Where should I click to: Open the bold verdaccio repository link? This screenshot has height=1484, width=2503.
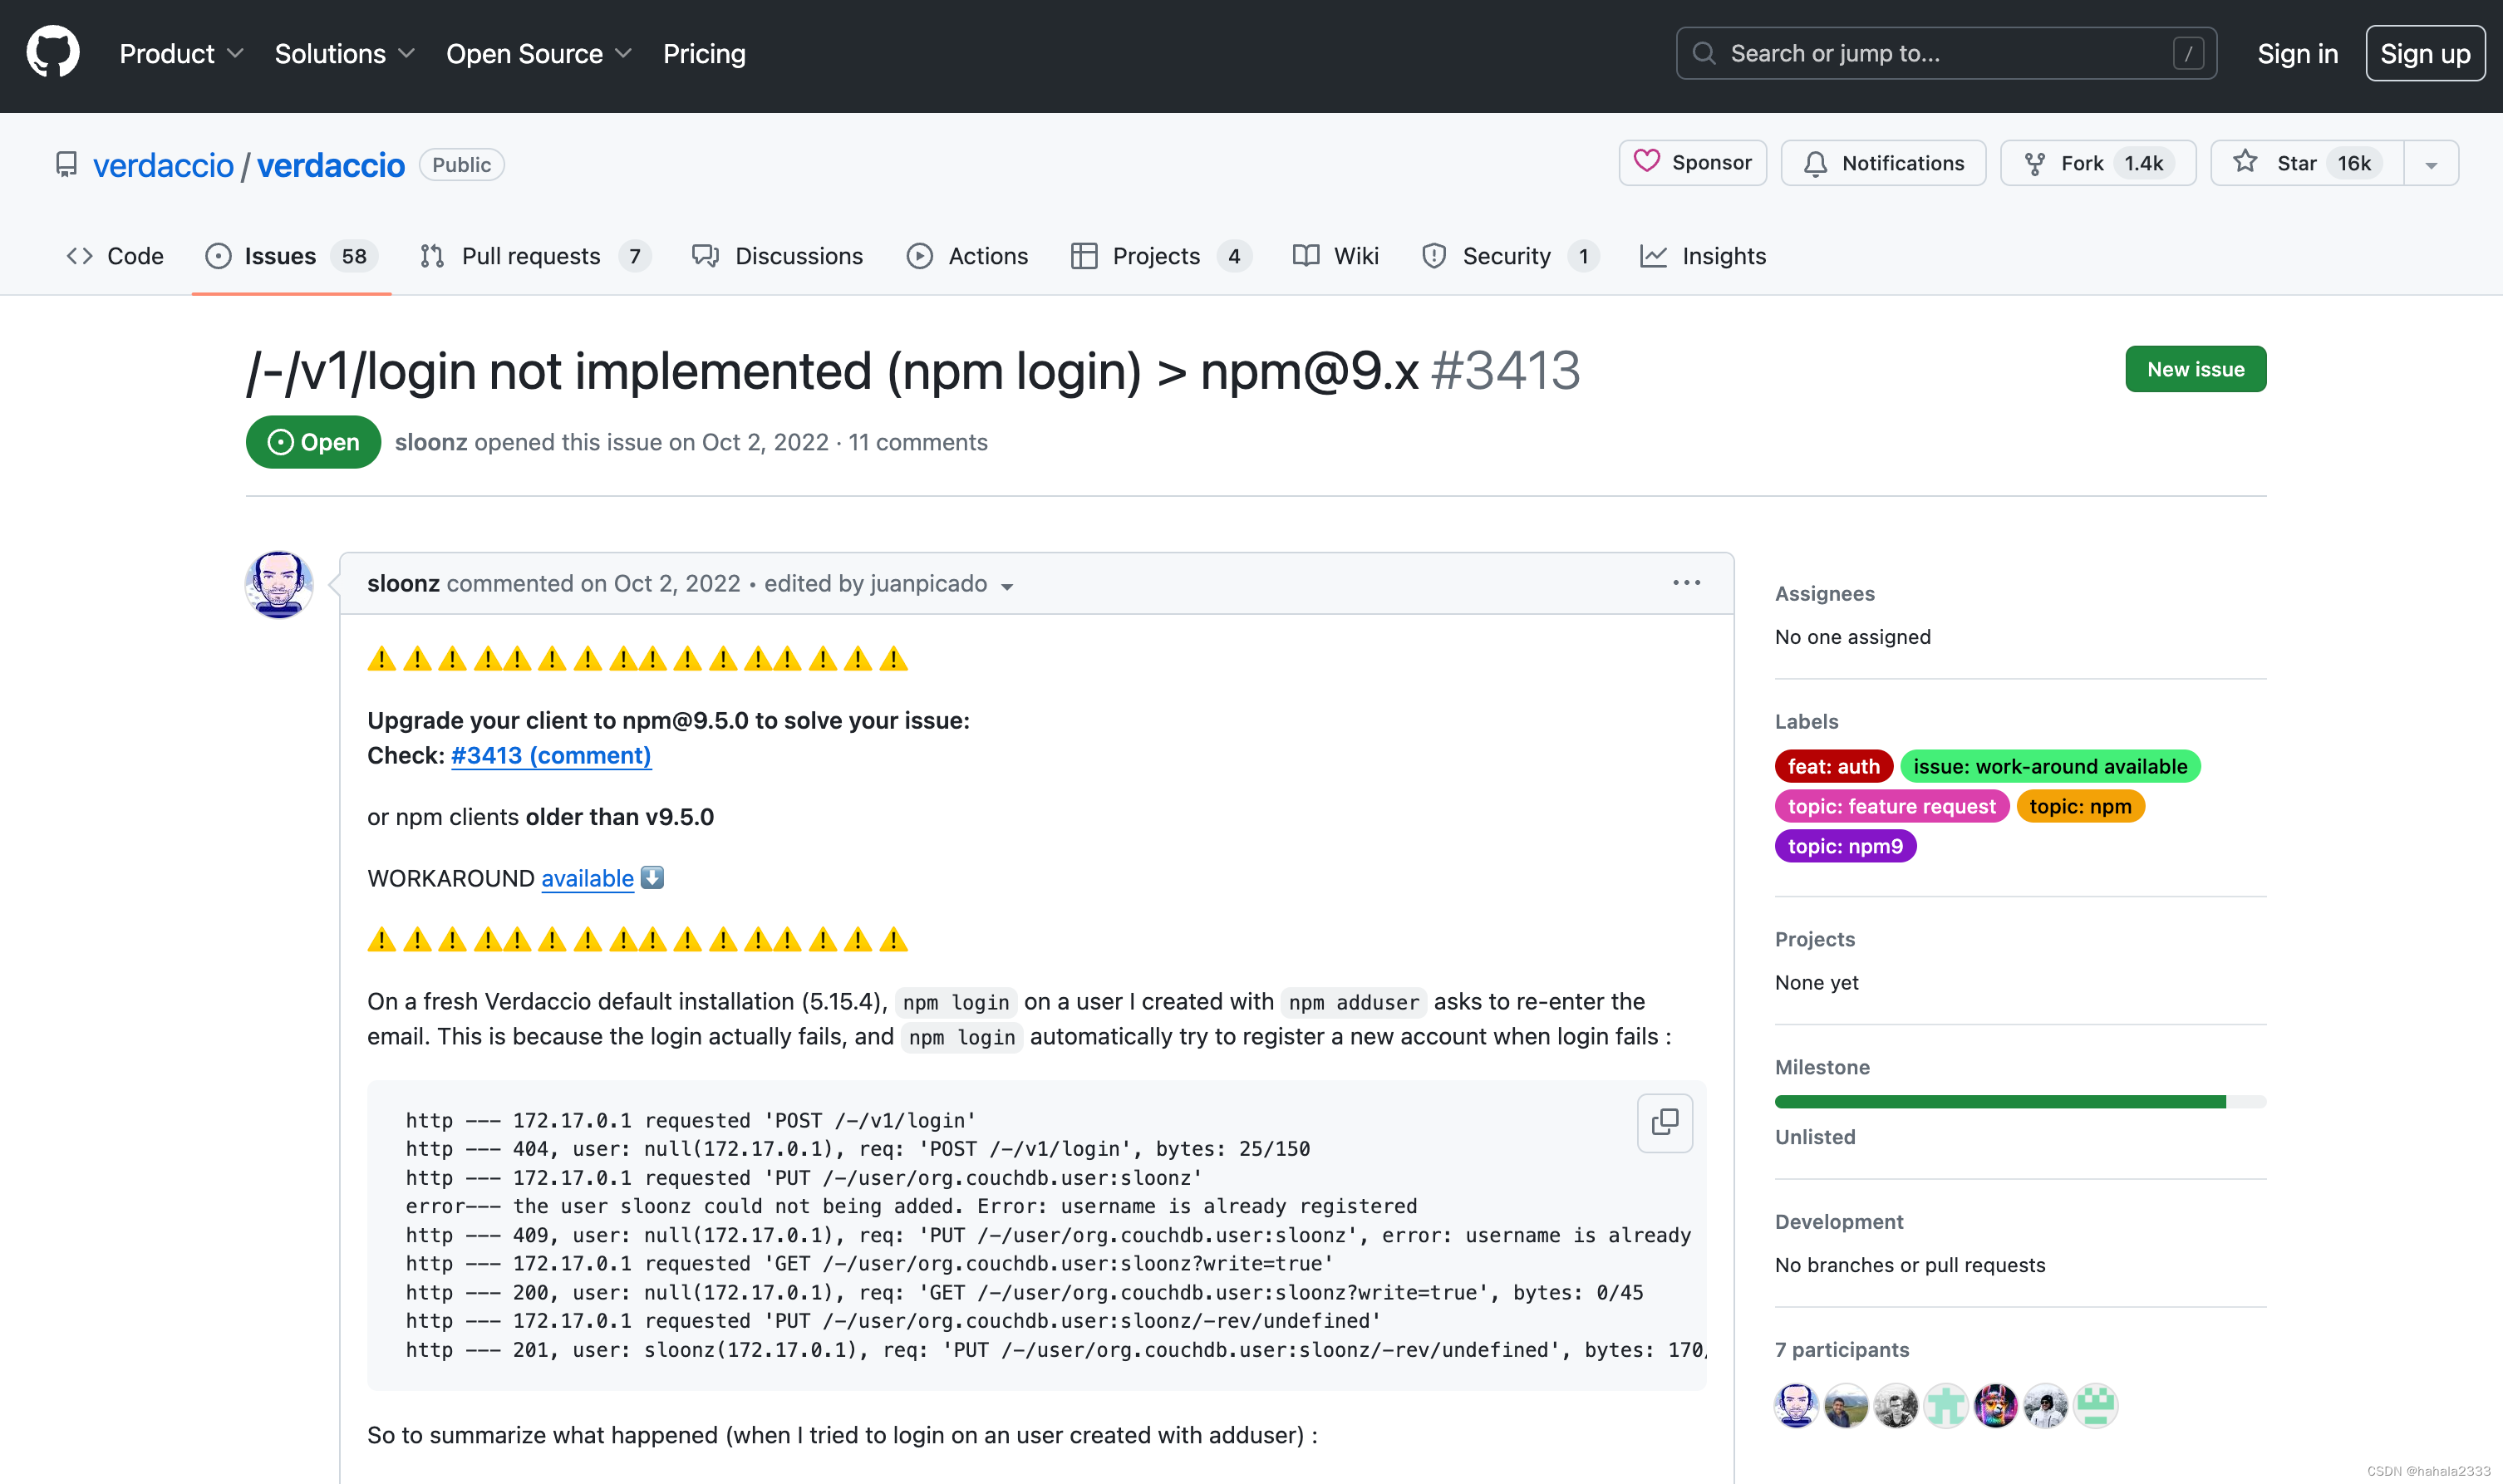(331, 165)
